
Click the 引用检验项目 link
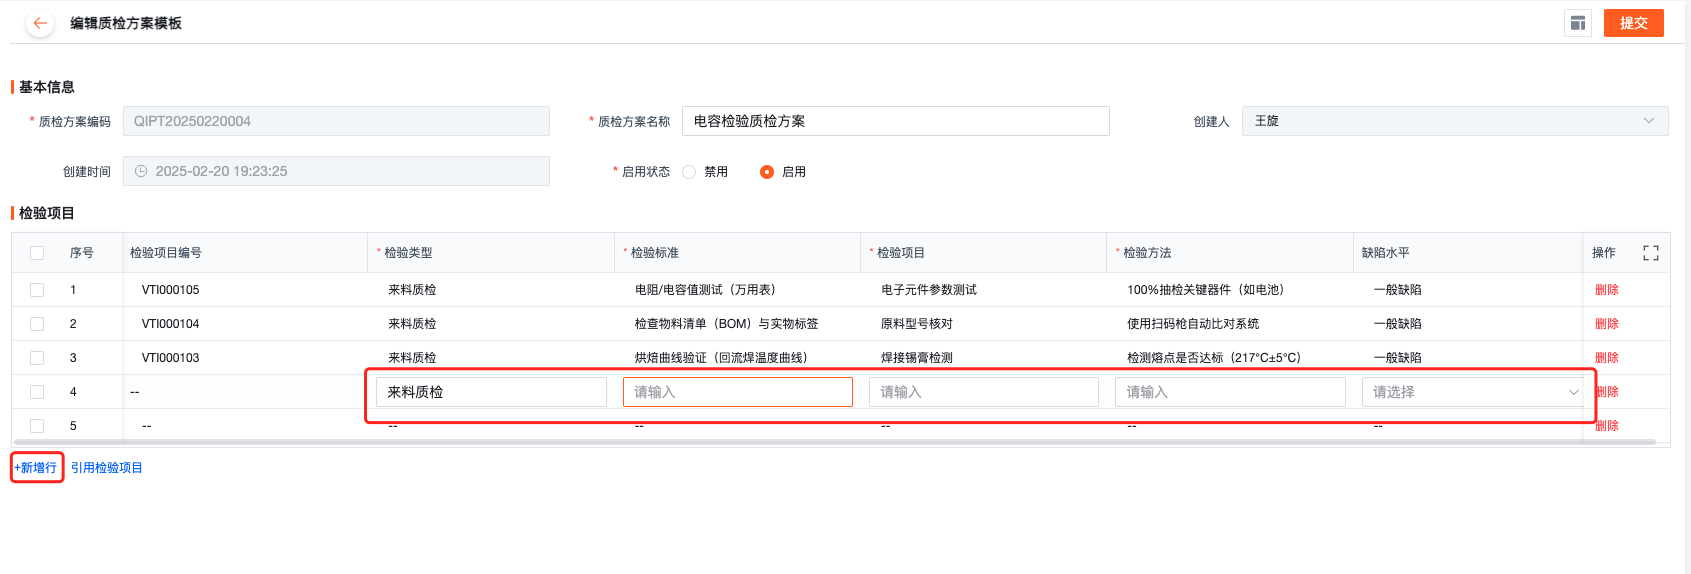pos(107,468)
